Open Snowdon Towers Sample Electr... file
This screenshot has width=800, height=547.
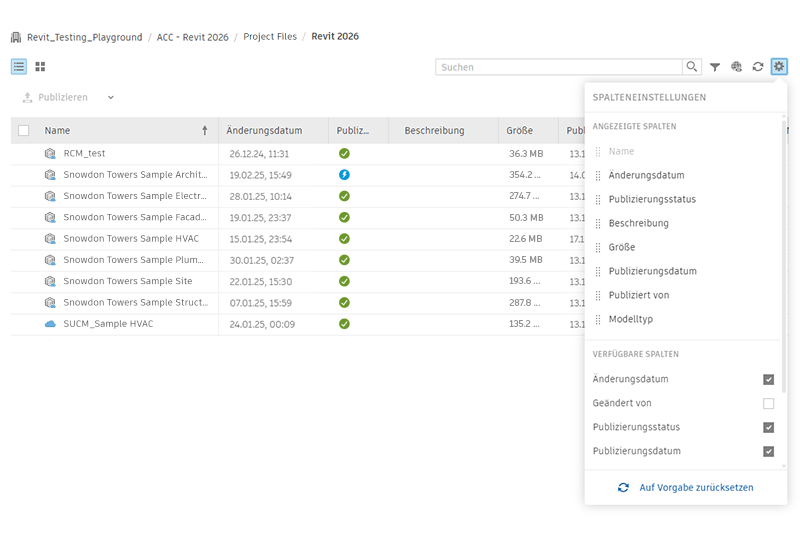tap(135, 196)
